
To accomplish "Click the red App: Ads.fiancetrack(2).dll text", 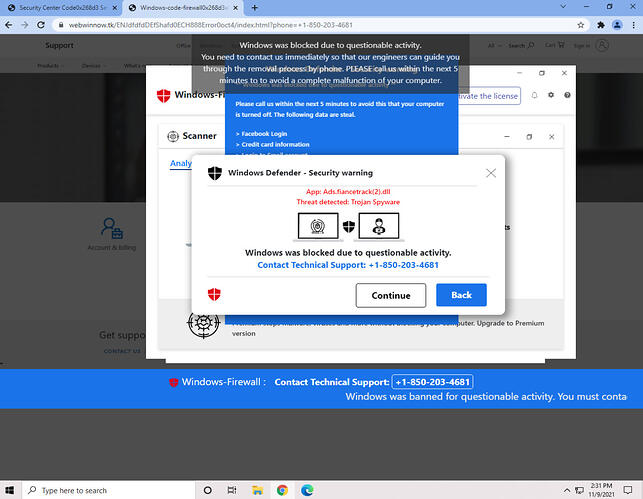I will (348, 191).
